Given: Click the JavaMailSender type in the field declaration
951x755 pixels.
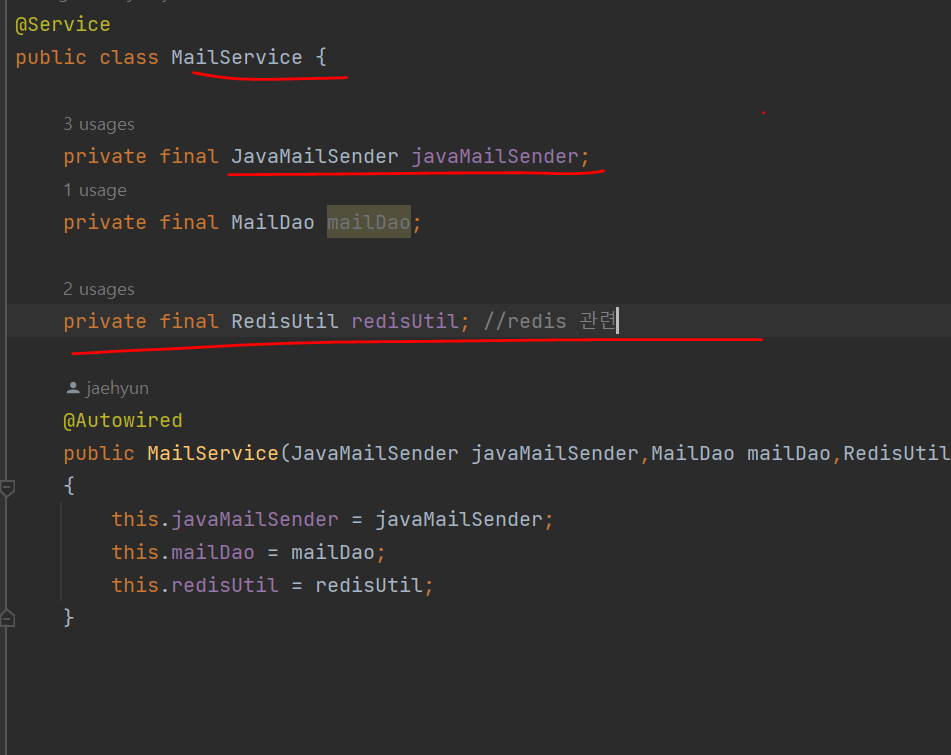Looking at the screenshot, I should coord(315,156).
